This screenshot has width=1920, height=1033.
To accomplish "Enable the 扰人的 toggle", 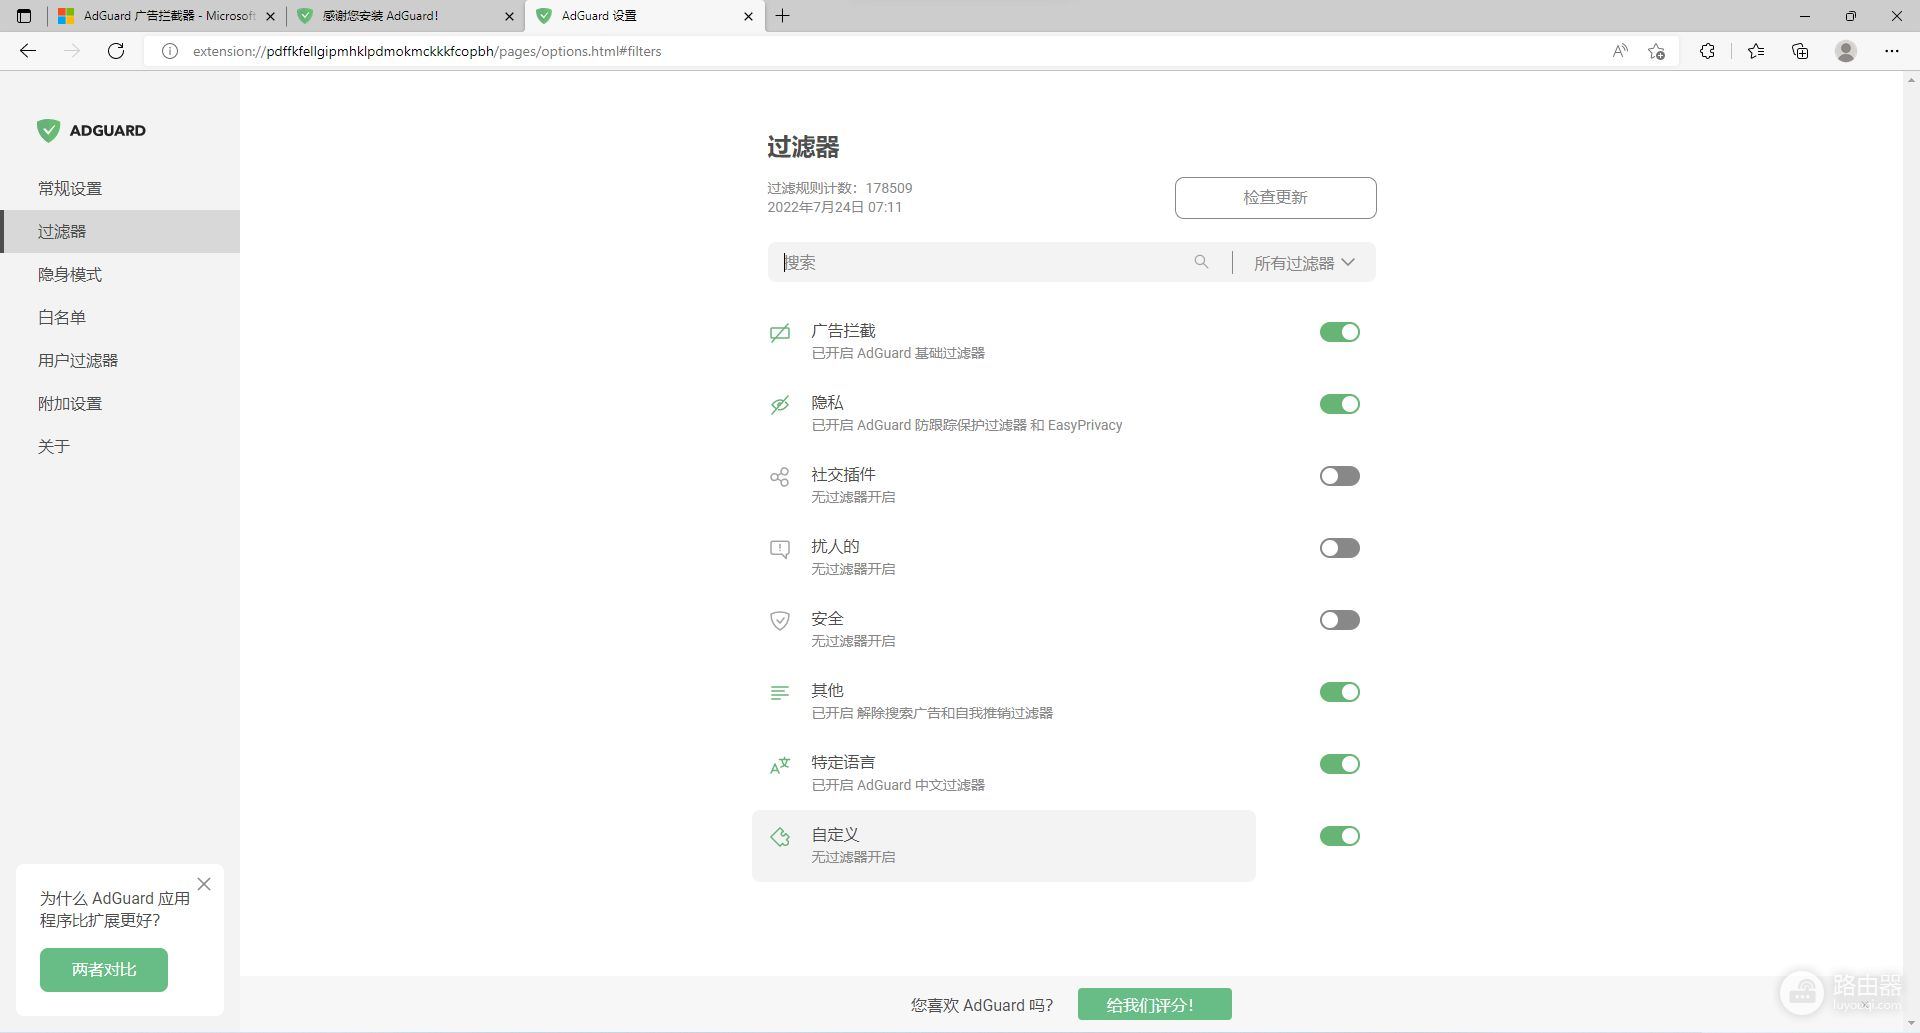I will (1340, 548).
